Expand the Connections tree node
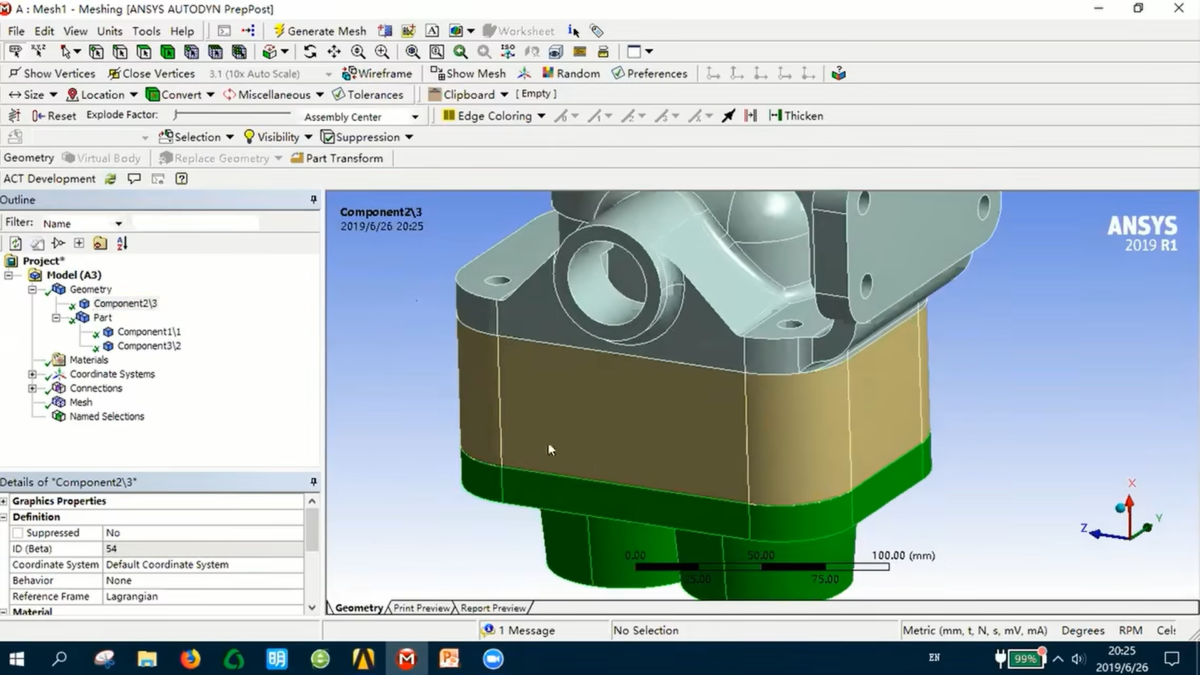1200x675 pixels. [32, 388]
